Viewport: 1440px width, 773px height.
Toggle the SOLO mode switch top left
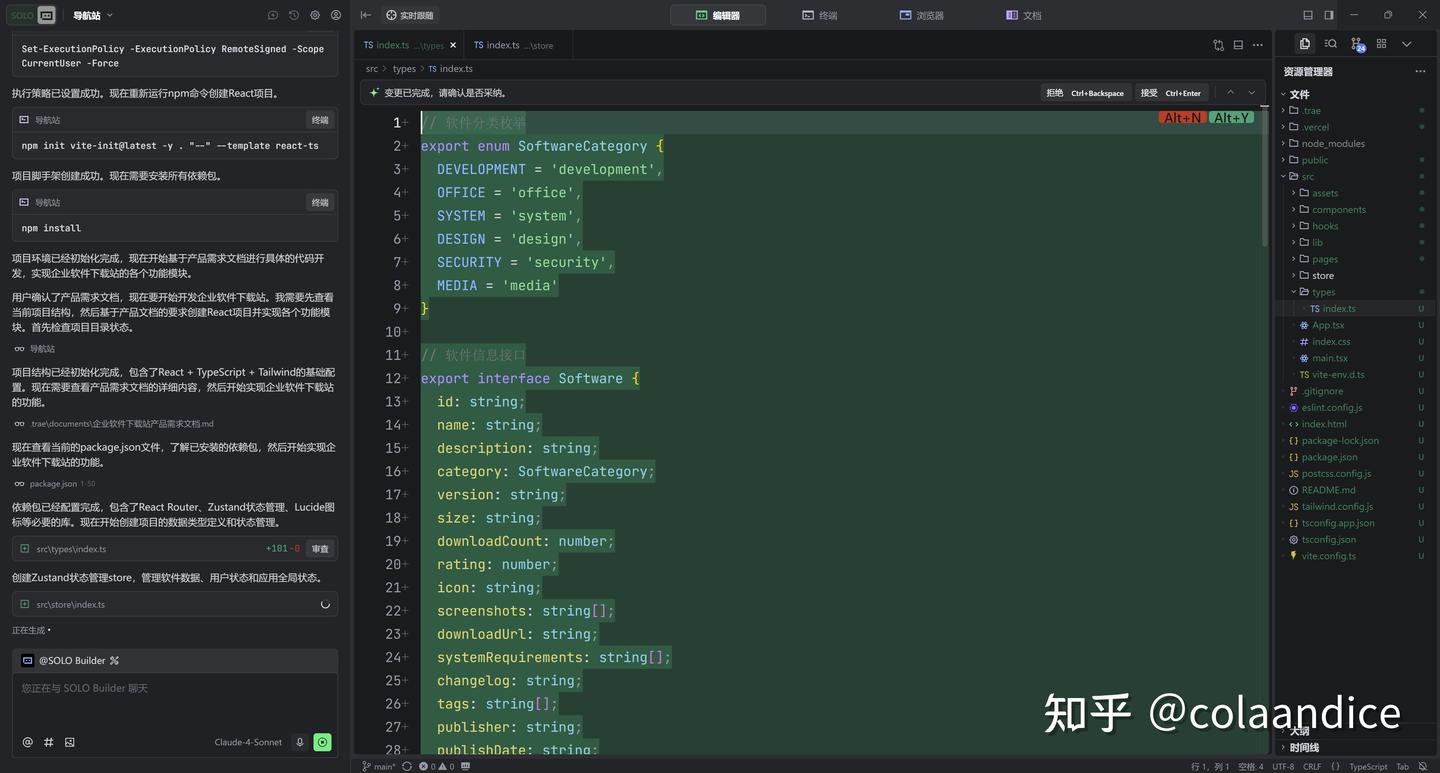click(37, 15)
